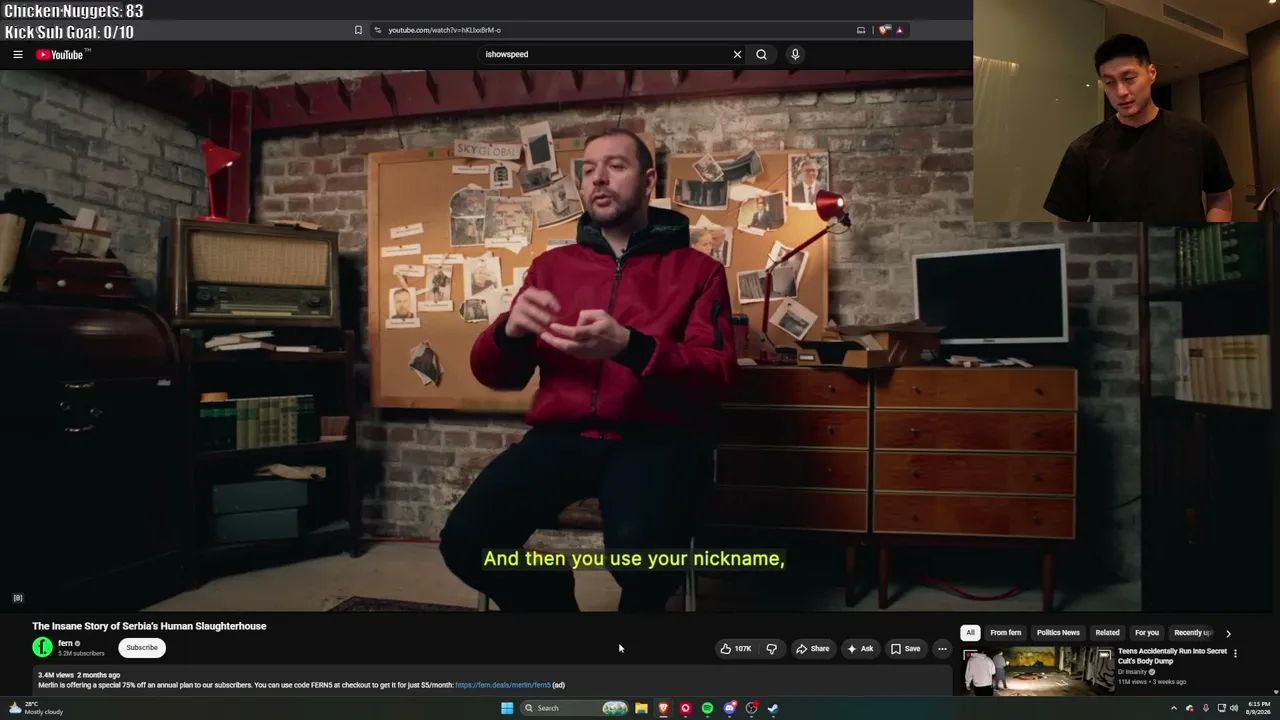Save the video to a playlist

(x=905, y=649)
